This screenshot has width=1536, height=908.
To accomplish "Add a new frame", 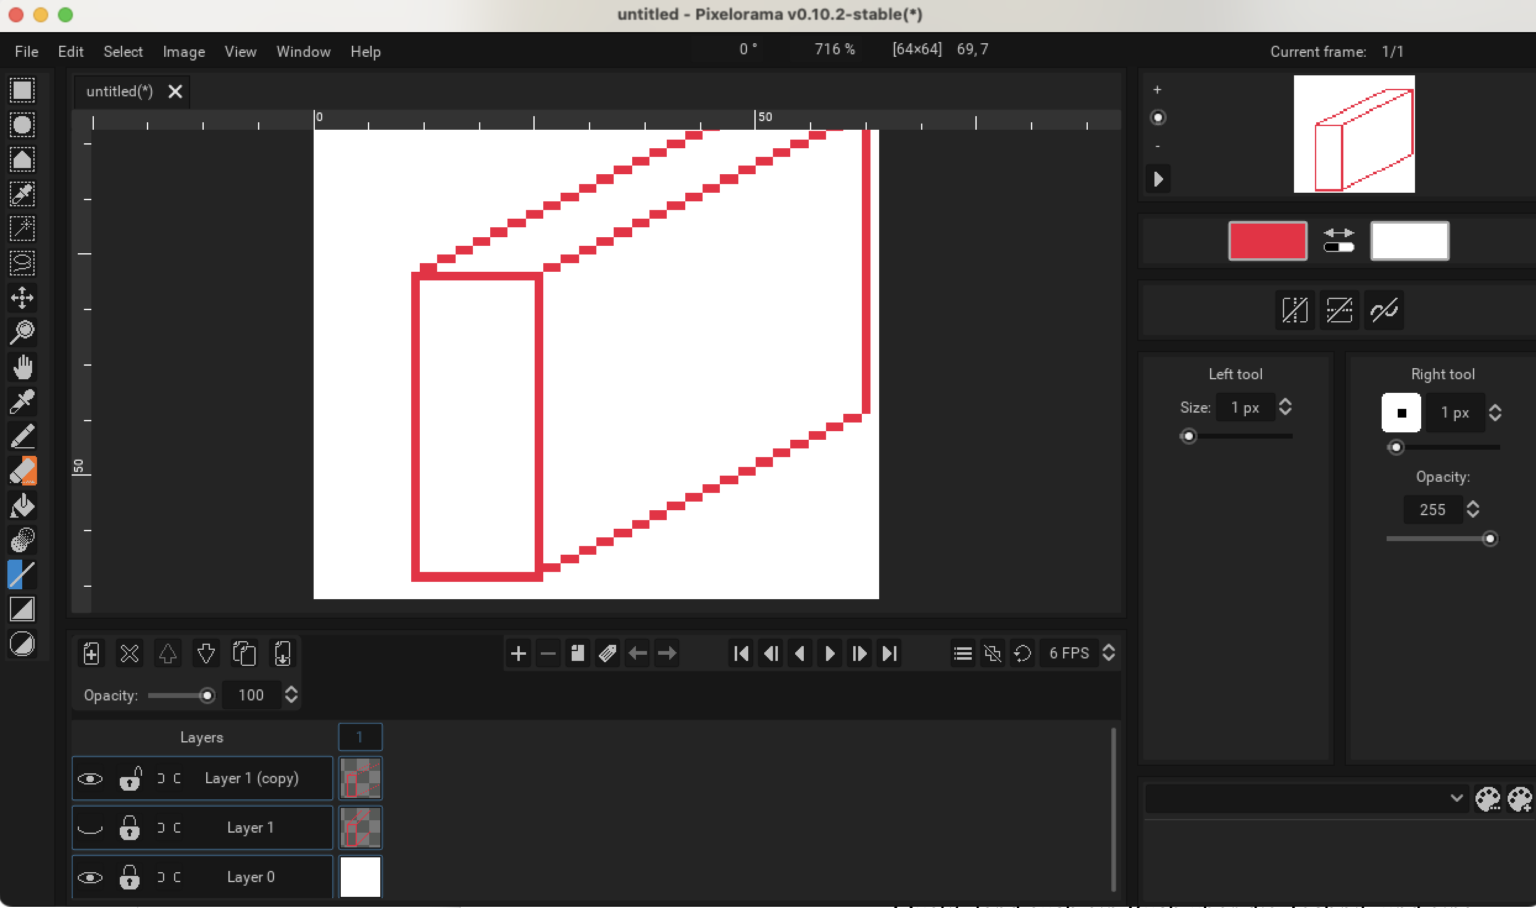I will [x=518, y=653].
